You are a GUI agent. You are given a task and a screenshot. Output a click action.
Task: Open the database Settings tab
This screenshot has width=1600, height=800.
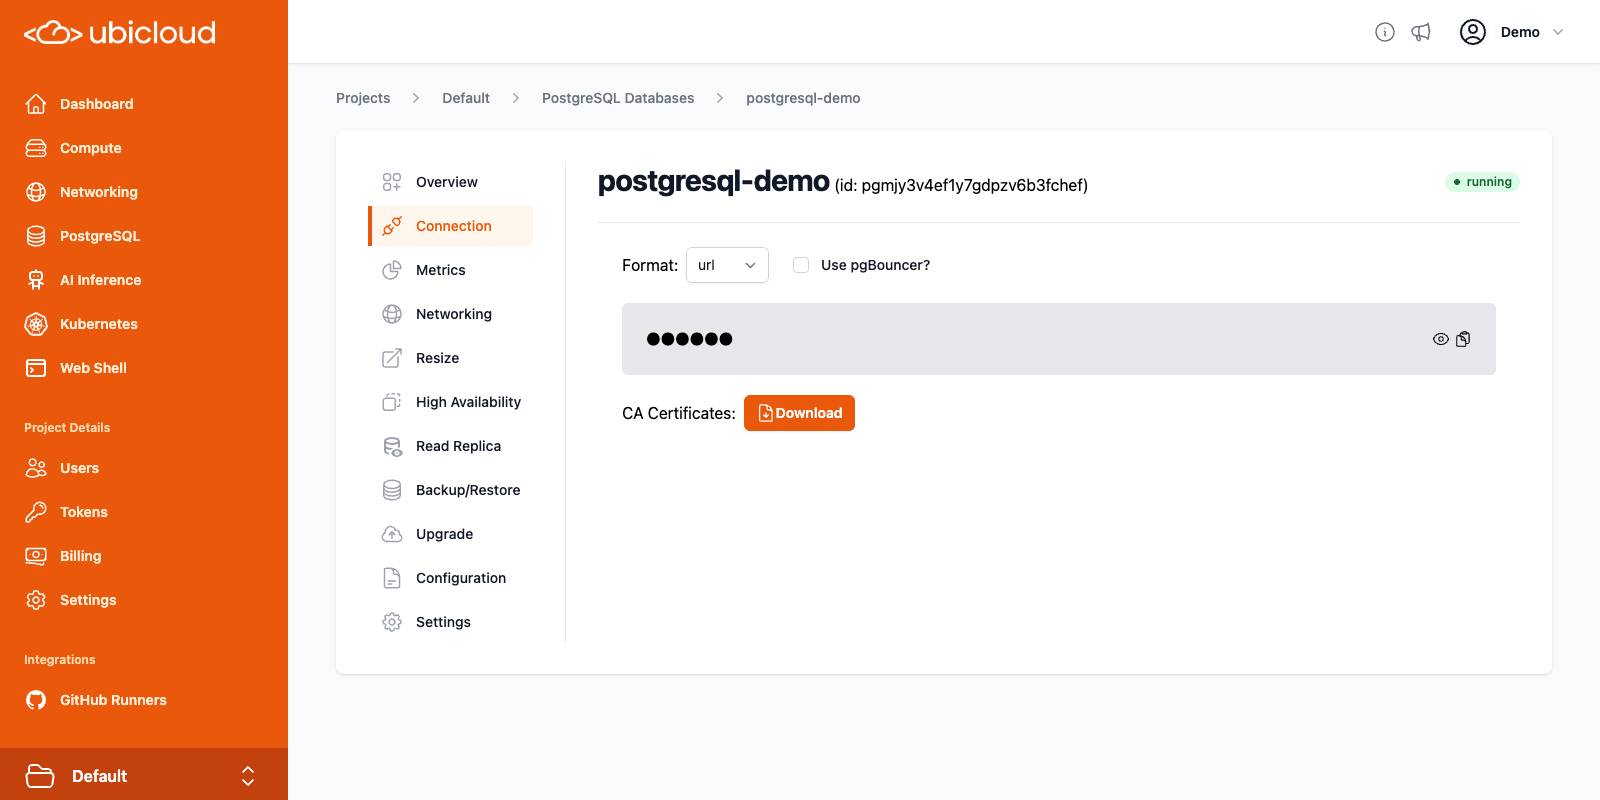pyautogui.click(x=452, y=622)
